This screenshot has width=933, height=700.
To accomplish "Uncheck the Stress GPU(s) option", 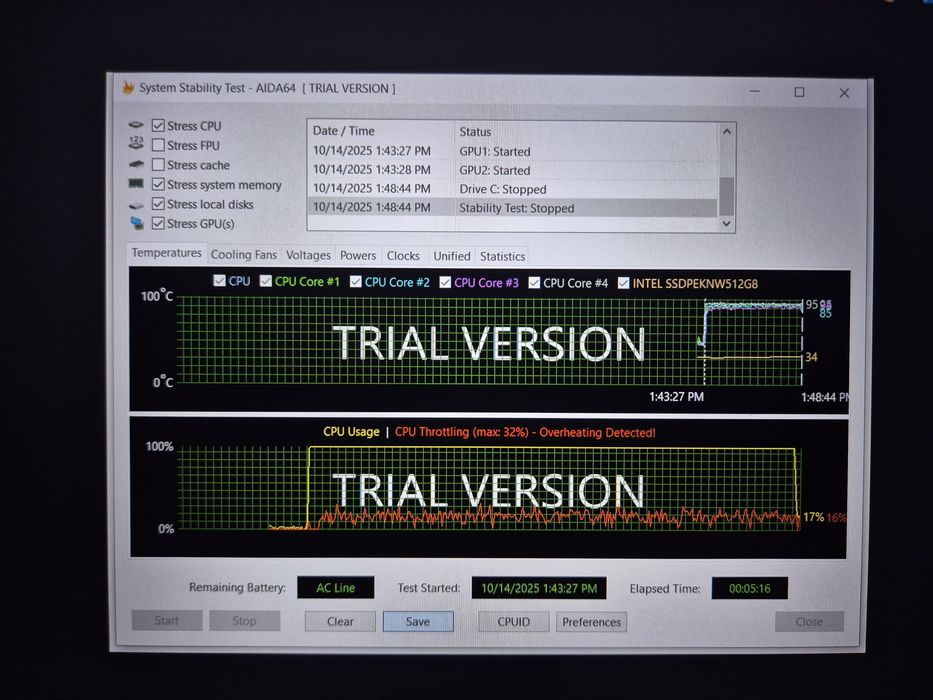I will click(x=158, y=223).
